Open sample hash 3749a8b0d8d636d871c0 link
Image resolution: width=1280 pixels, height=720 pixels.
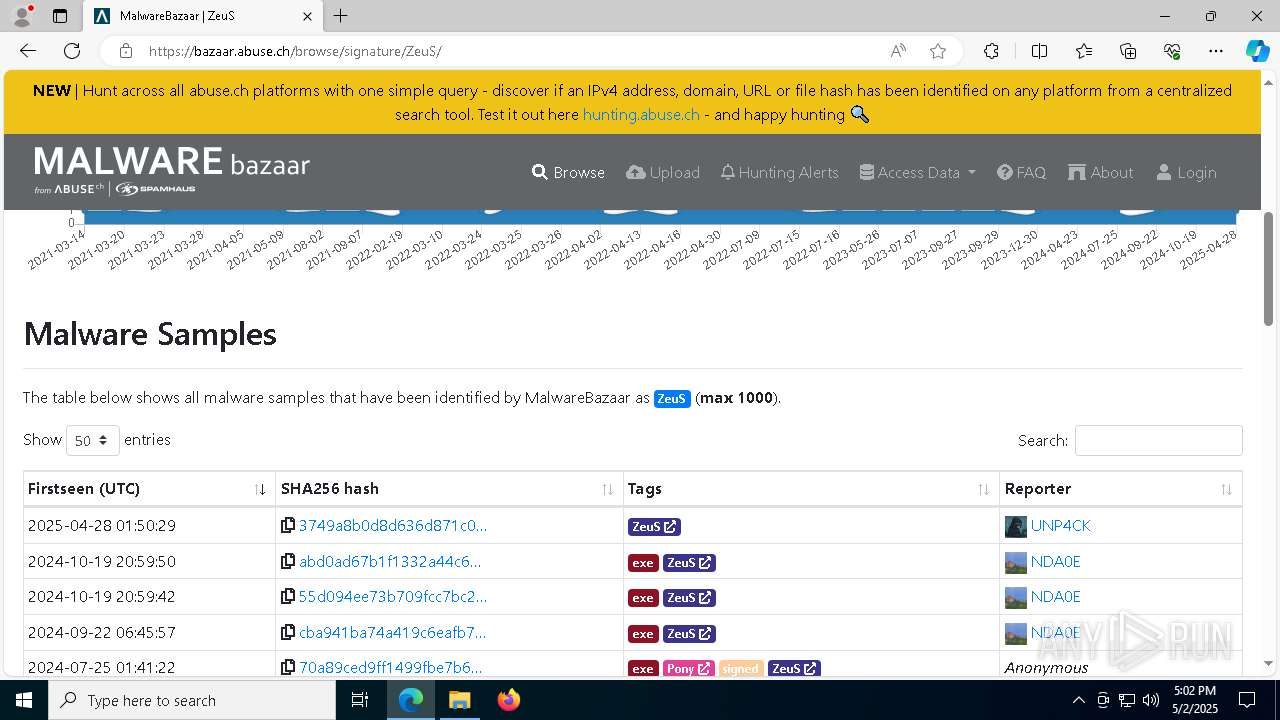(x=393, y=526)
